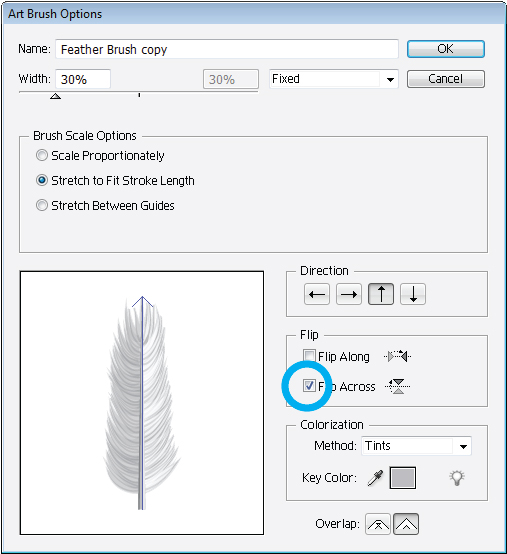The width and height of the screenshot is (507, 554).
Task: Enable the Flip Along checkbox
Action: coord(309,356)
